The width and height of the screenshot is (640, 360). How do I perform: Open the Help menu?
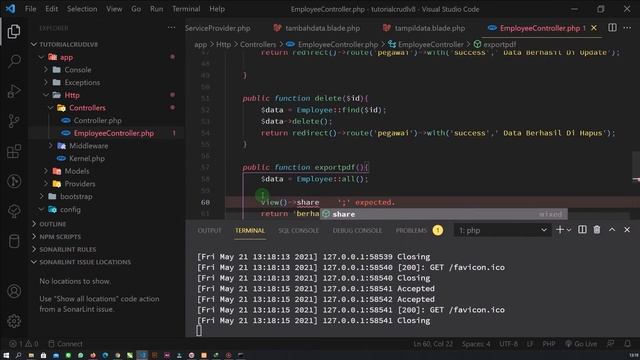[x=217, y=9]
